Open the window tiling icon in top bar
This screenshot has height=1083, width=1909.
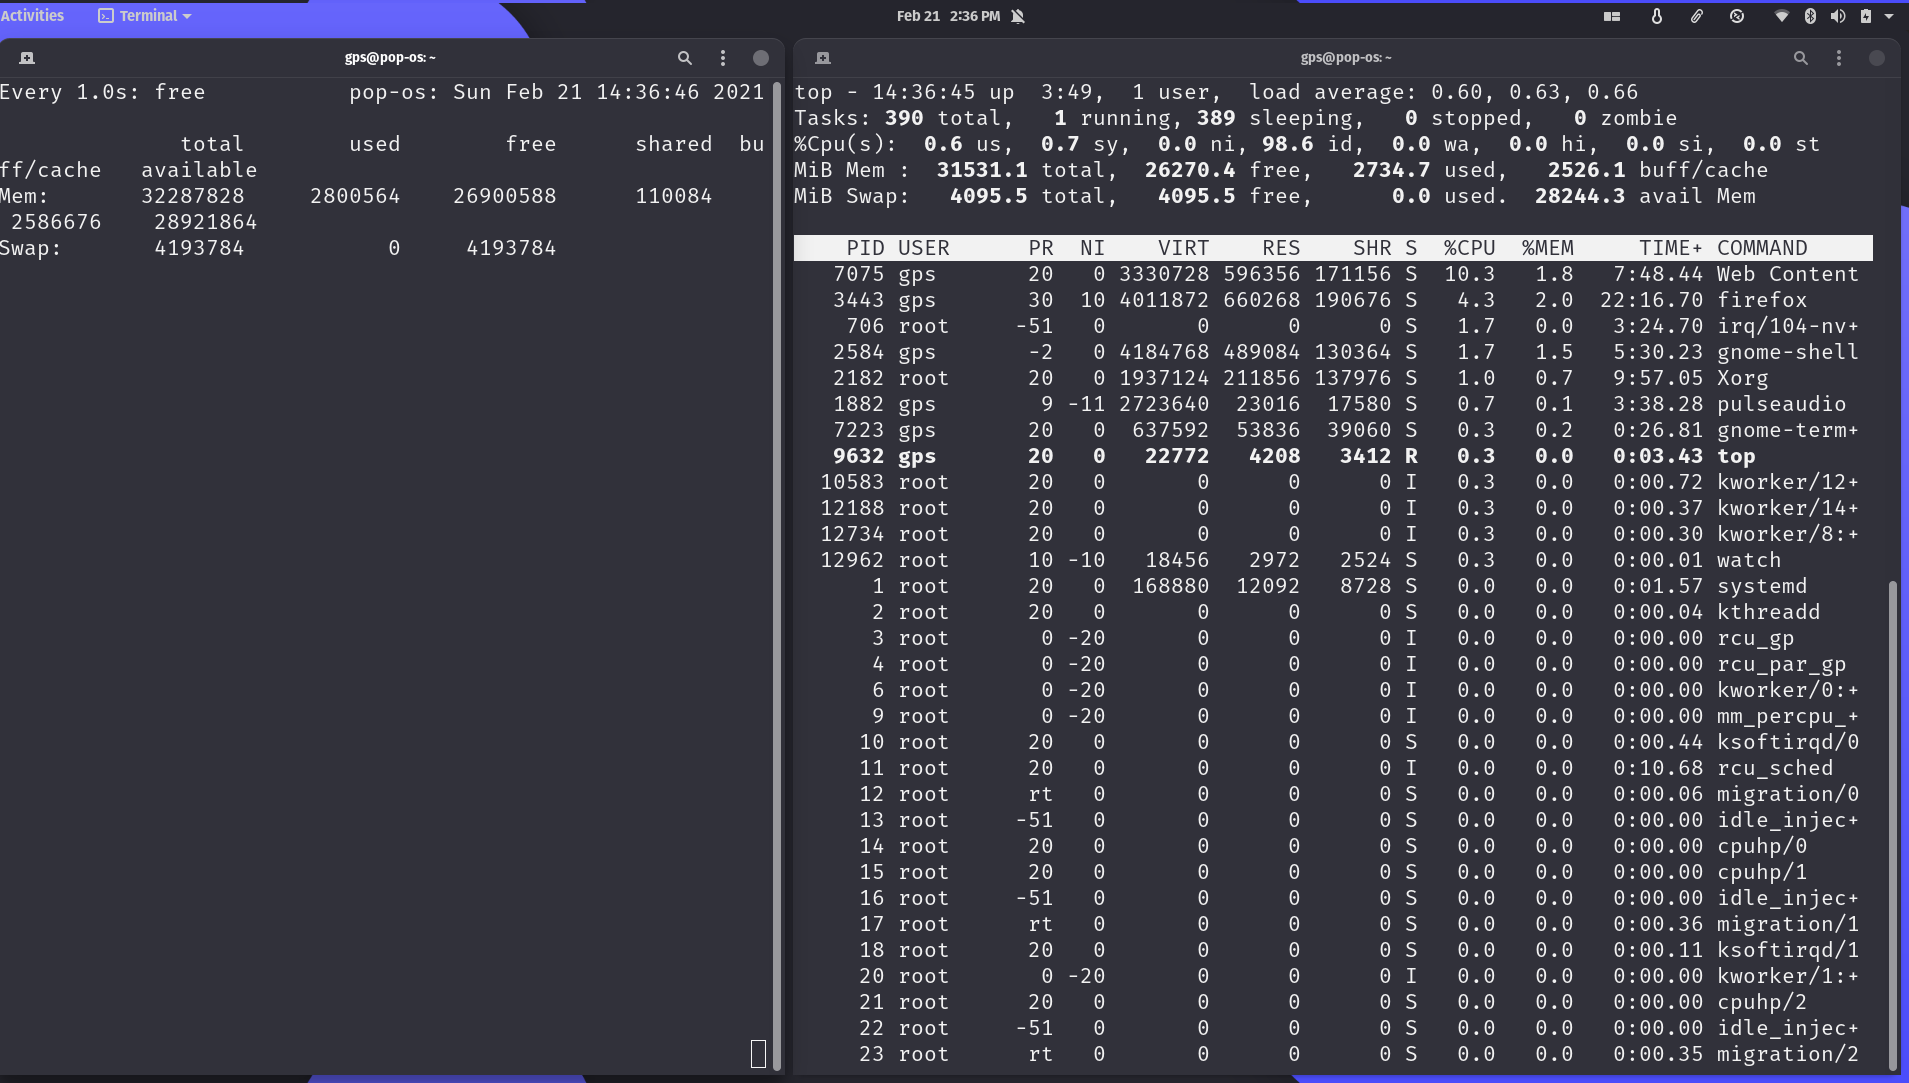1612,16
